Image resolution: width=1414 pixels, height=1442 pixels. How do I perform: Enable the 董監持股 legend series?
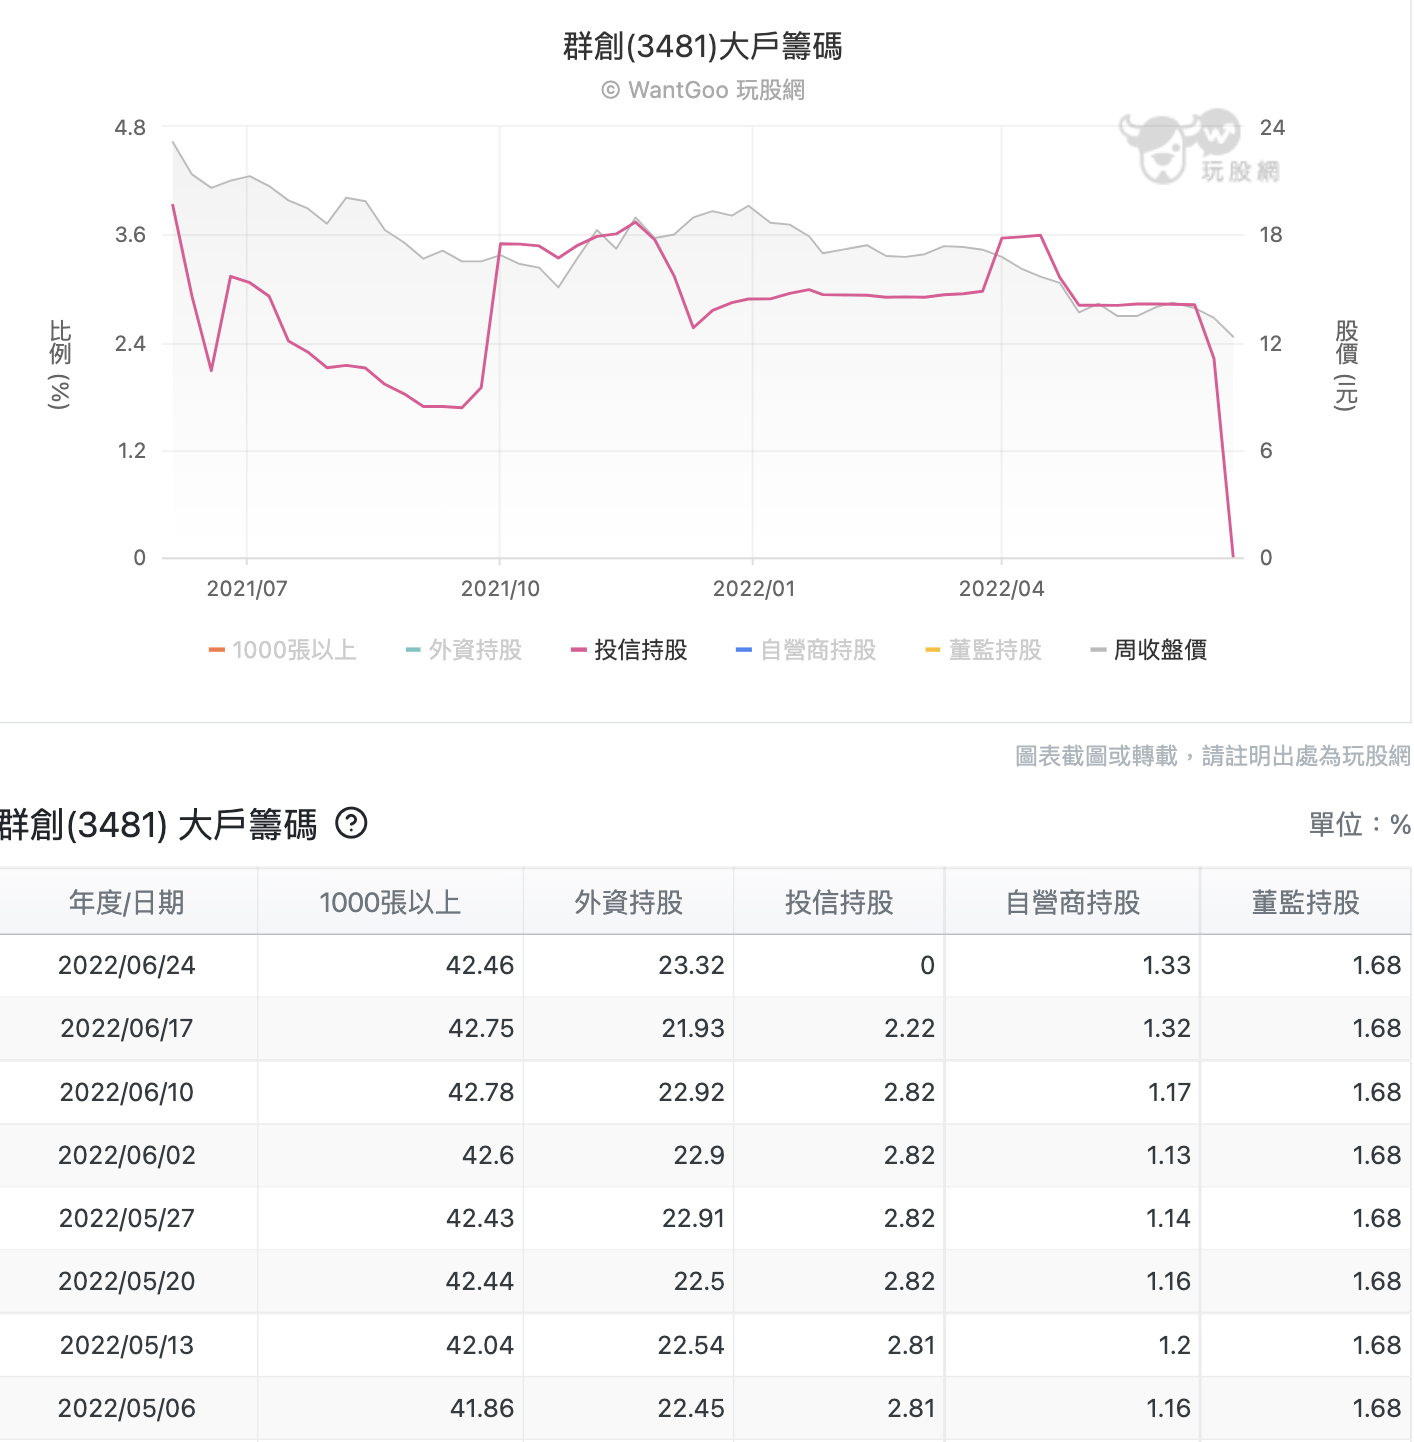tap(984, 650)
